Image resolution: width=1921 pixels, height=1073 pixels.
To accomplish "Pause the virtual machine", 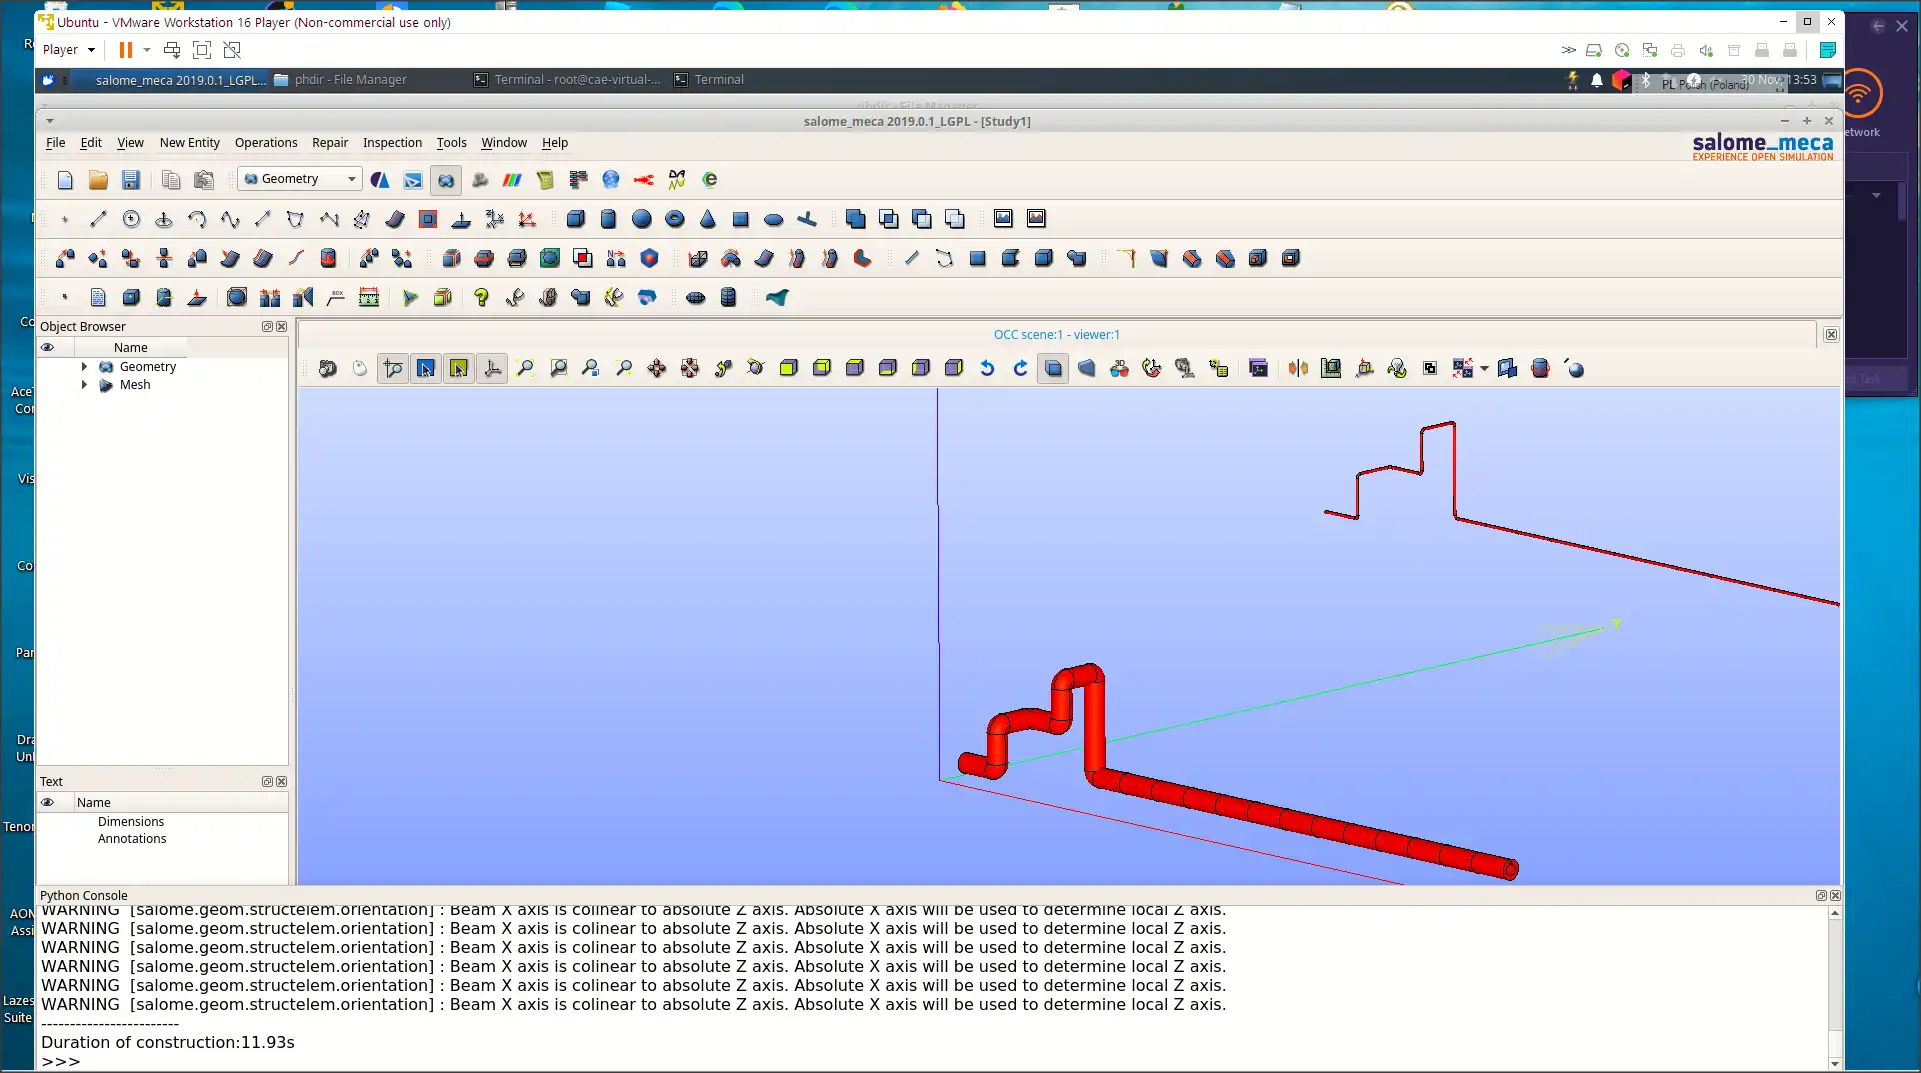I will [125, 50].
